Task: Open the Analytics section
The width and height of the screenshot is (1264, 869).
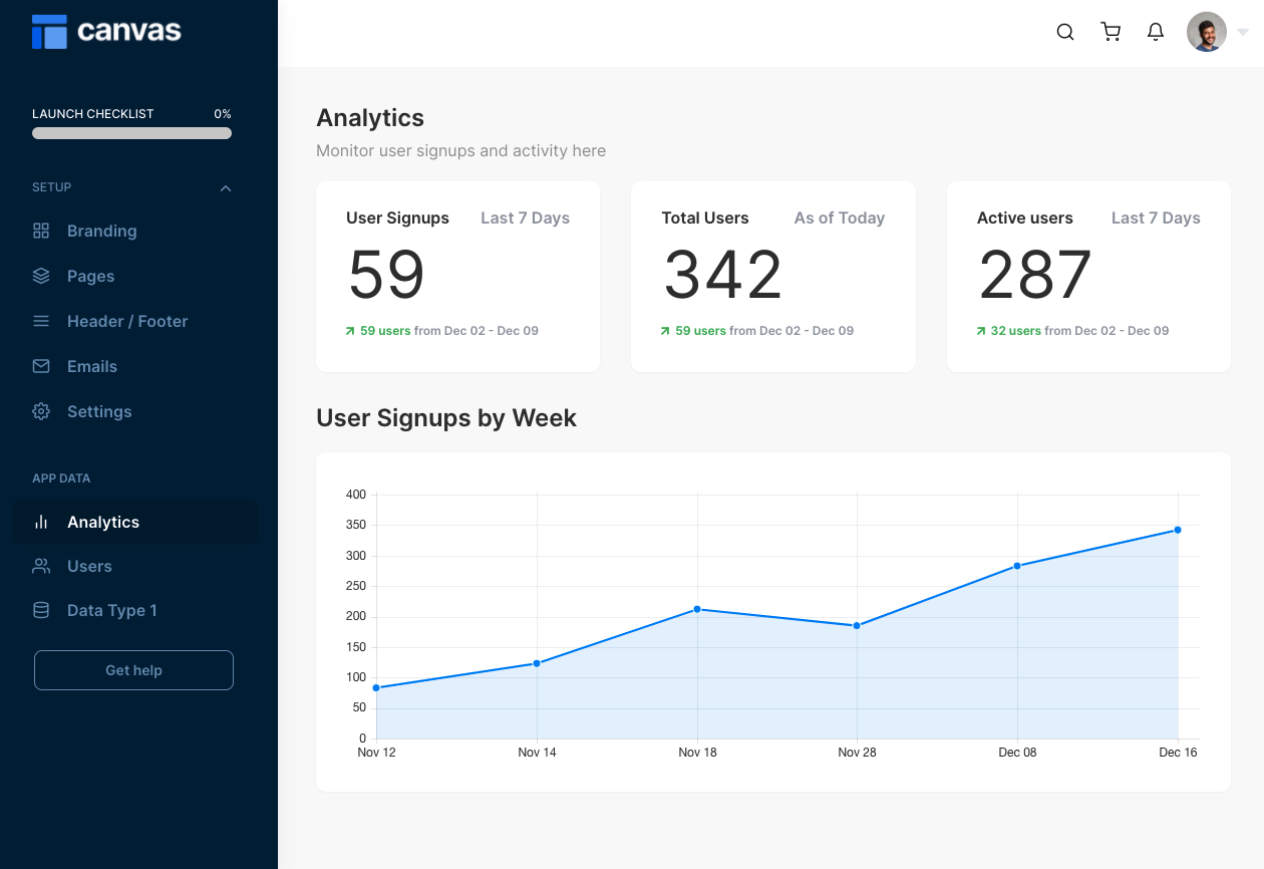Action: click(x=103, y=521)
